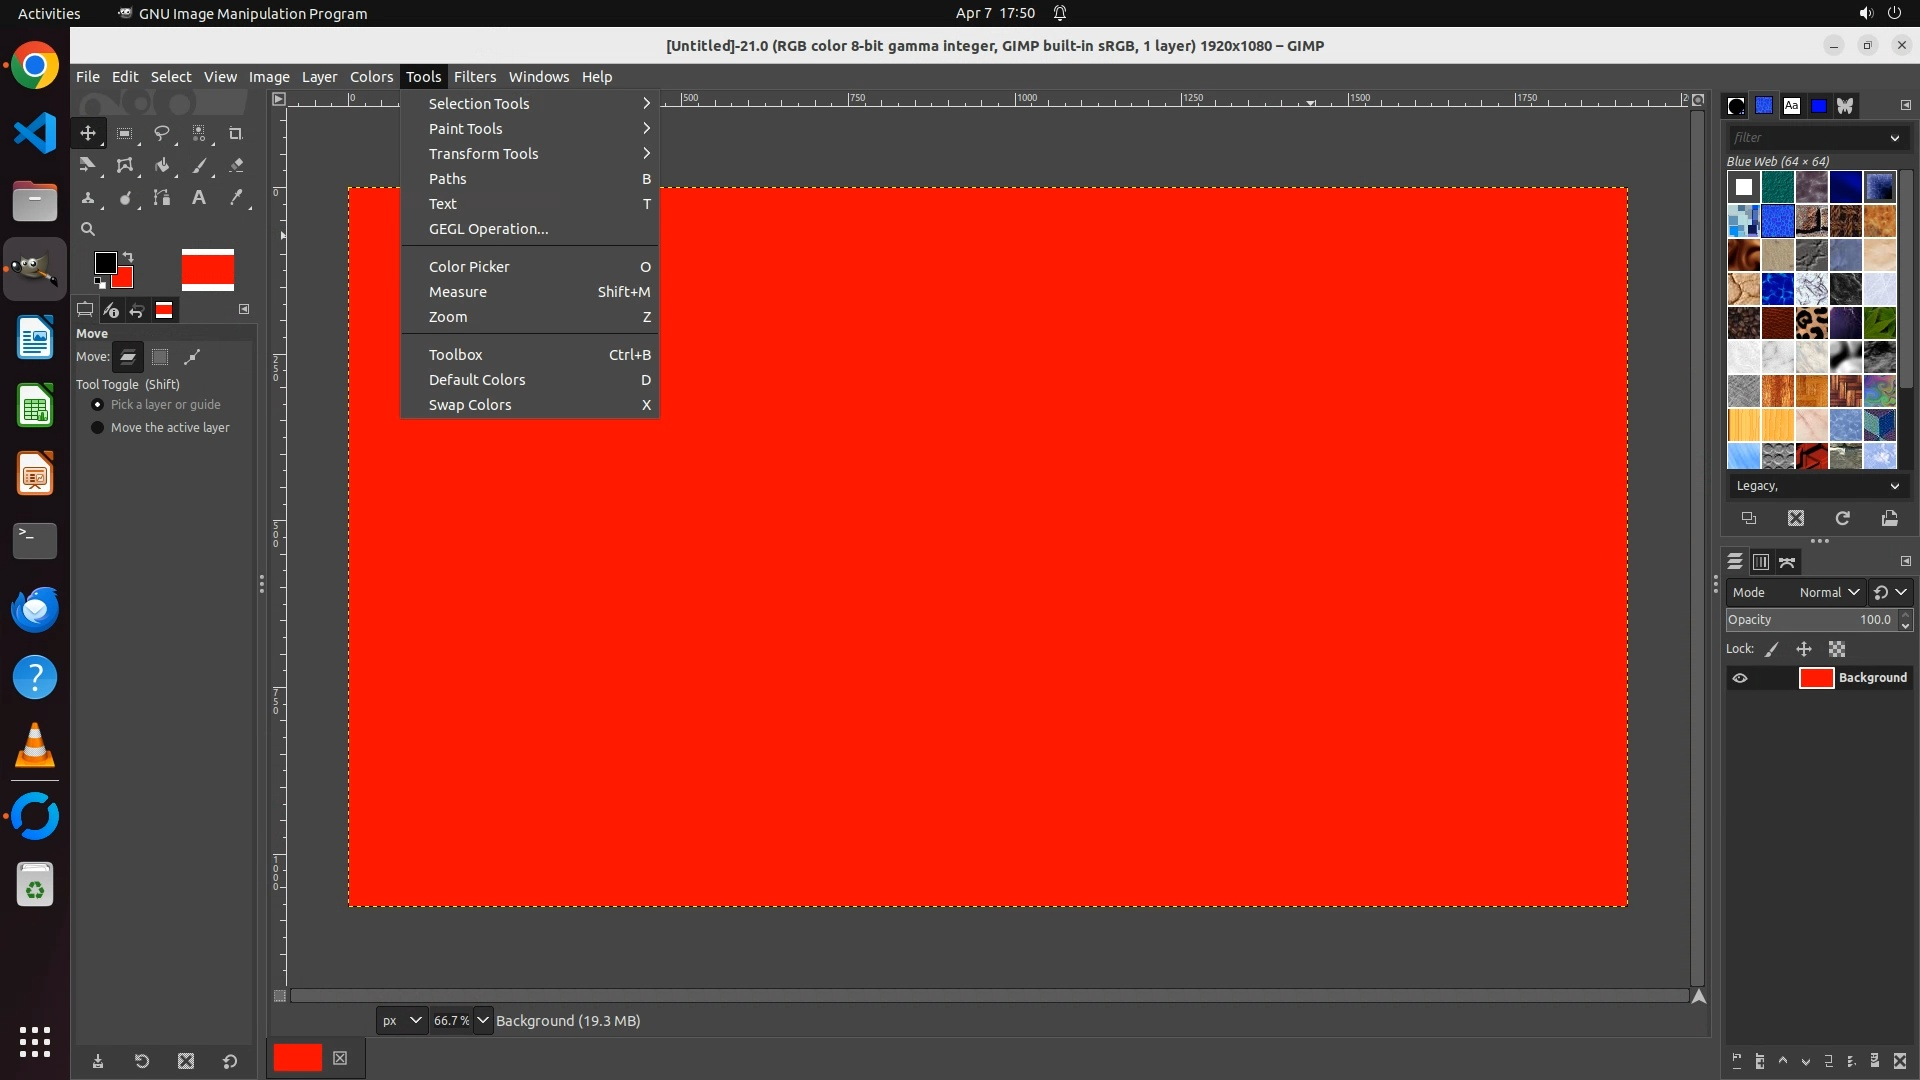Viewport: 1920px width, 1080px height.
Task: Pick the Bucket Fill tool
Action: pyautogui.click(x=162, y=166)
